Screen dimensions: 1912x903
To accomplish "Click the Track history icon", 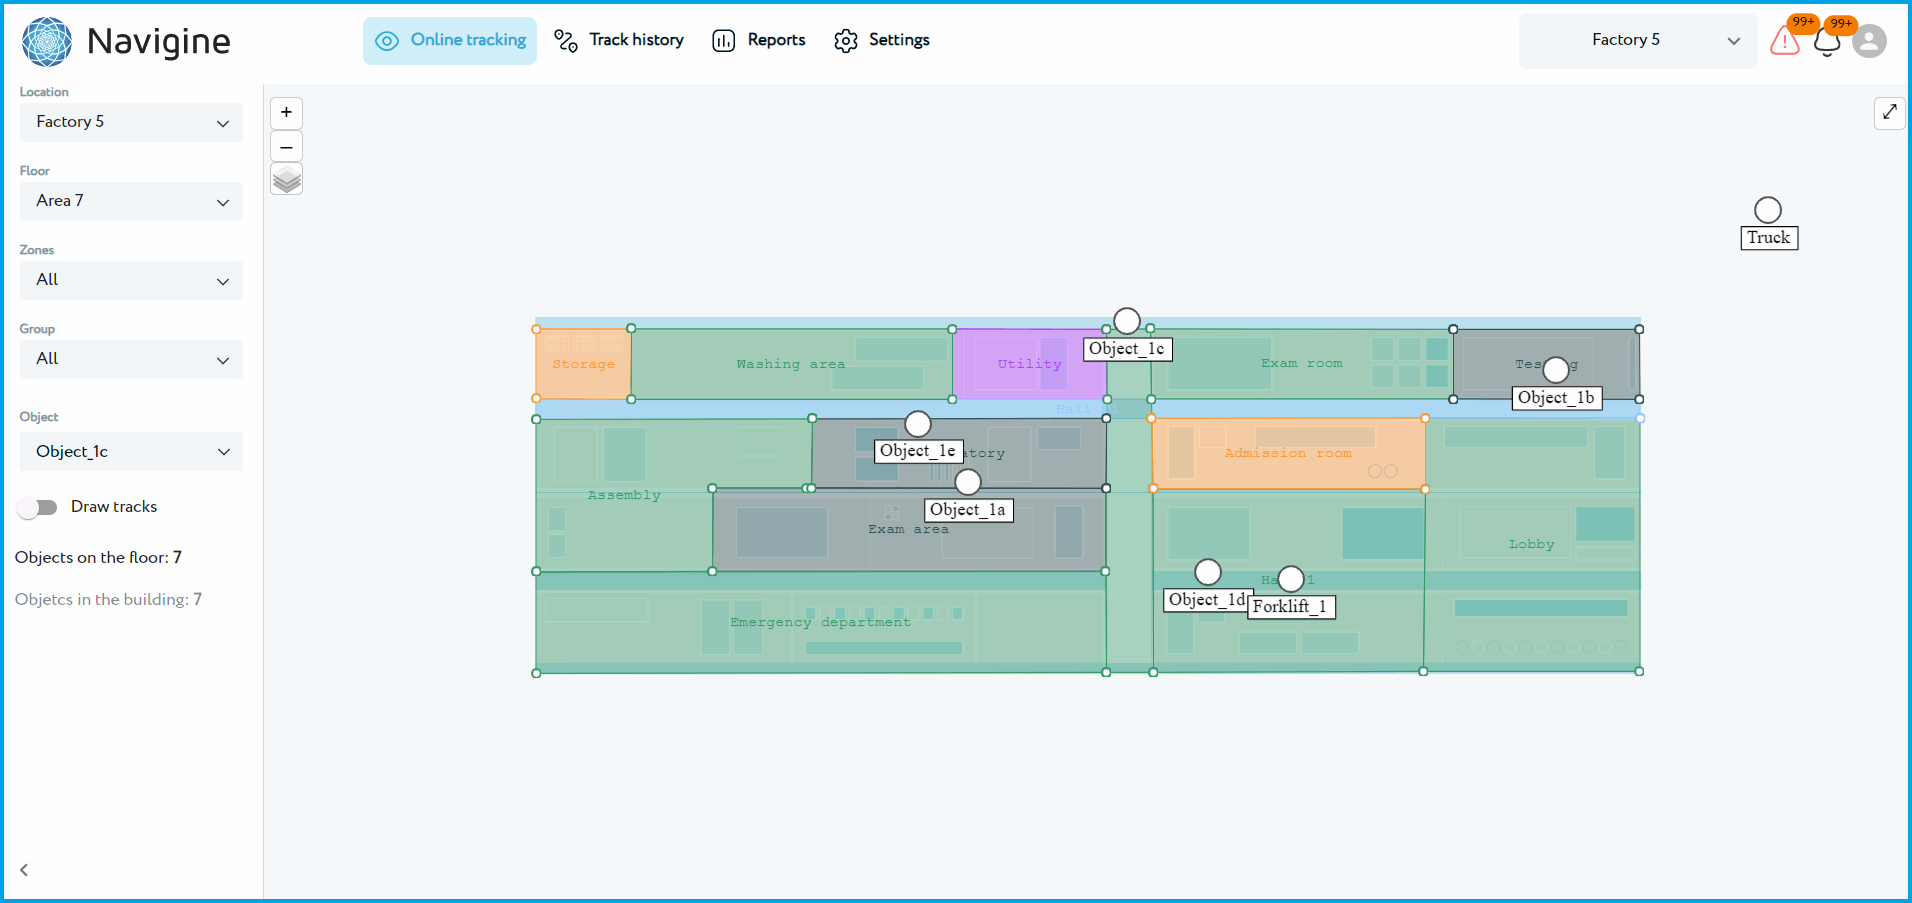I will click(x=565, y=40).
